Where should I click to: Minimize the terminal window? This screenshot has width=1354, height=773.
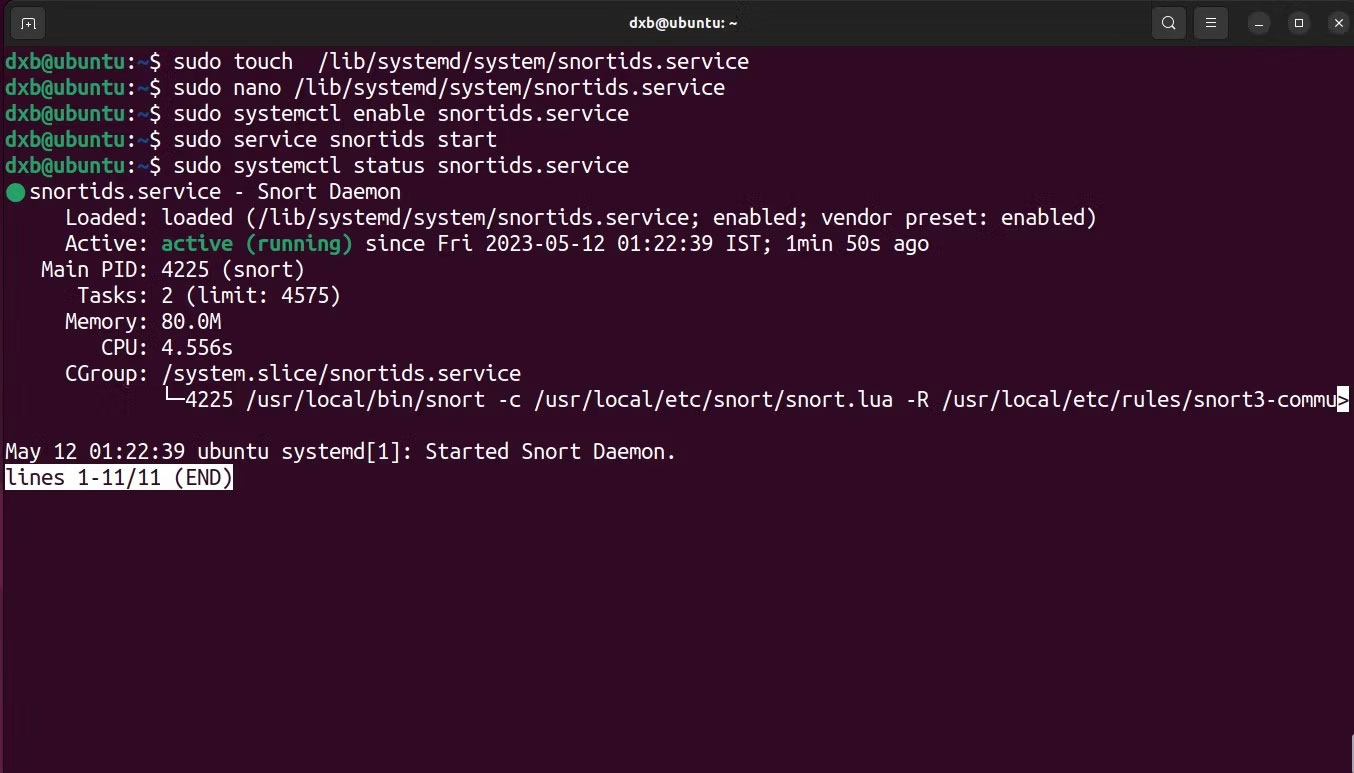(x=1260, y=23)
